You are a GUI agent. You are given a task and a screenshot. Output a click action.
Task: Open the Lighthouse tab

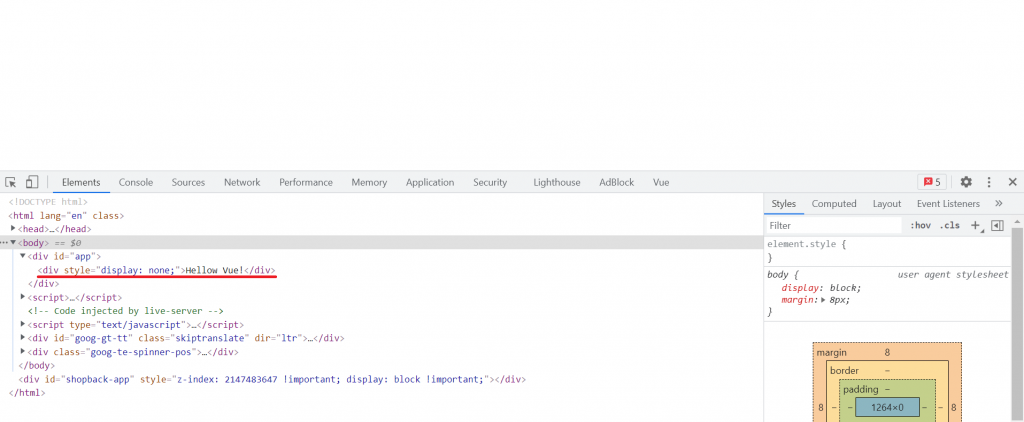556,182
